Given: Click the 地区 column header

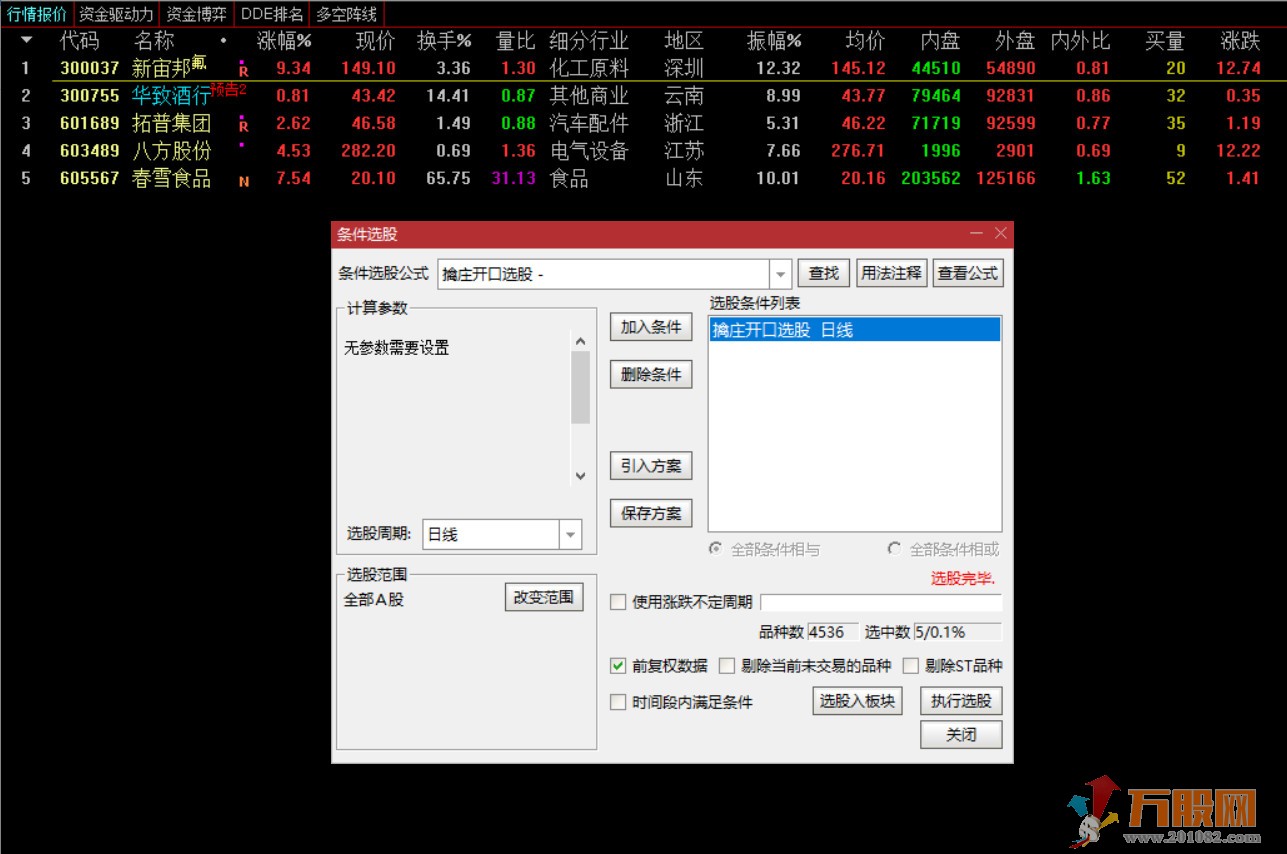Looking at the screenshot, I should 684,41.
